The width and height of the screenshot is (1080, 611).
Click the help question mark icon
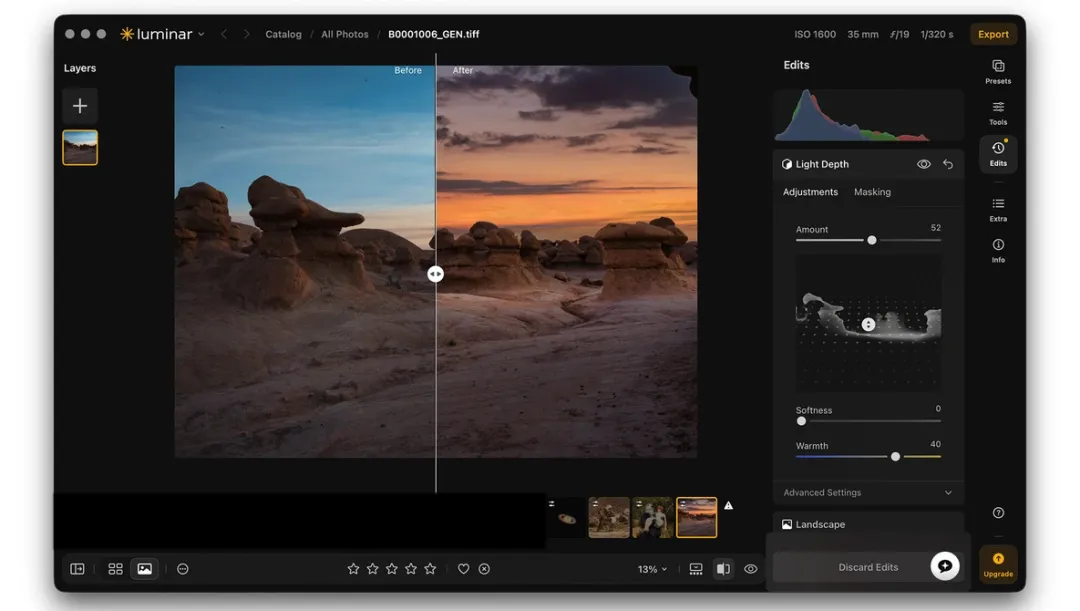tap(998, 512)
